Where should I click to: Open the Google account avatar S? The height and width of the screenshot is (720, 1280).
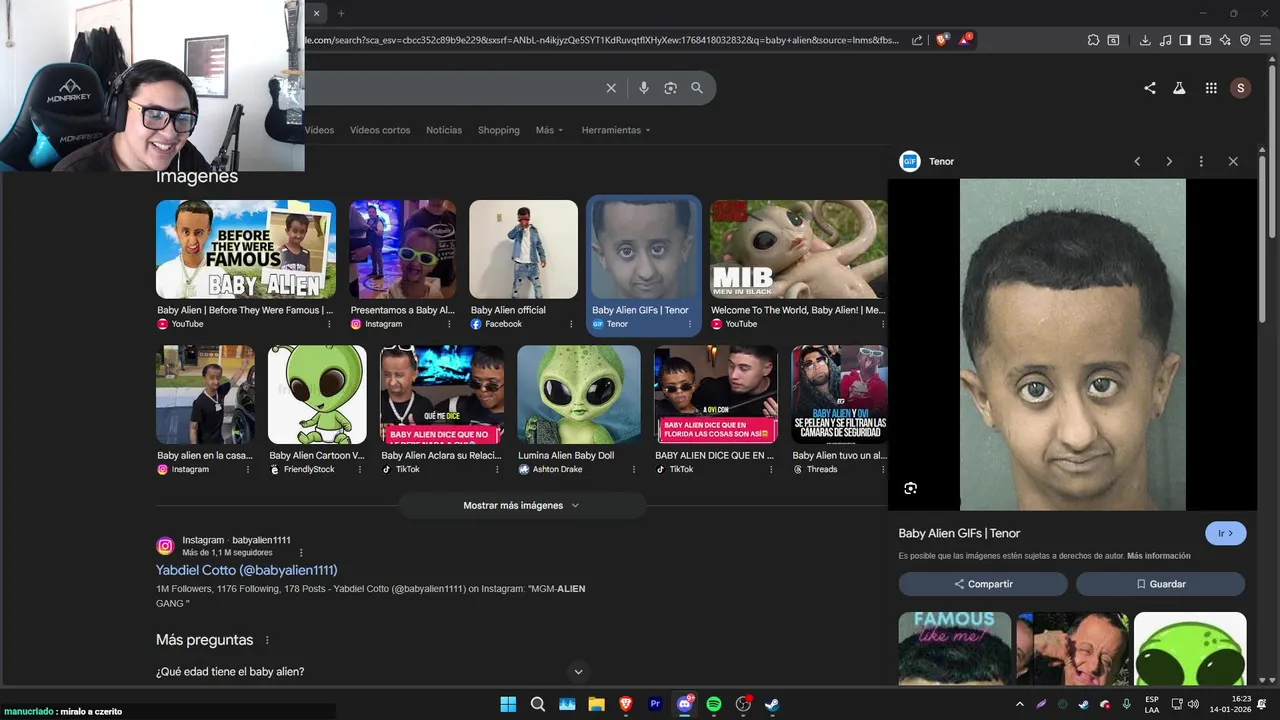(1241, 88)
